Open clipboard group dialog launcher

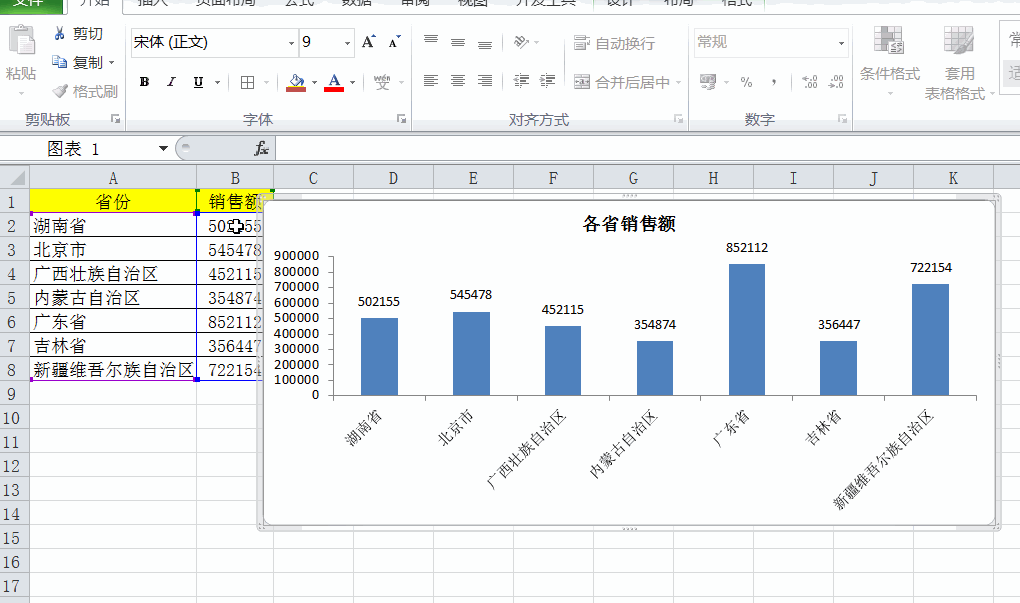(116, 119)
